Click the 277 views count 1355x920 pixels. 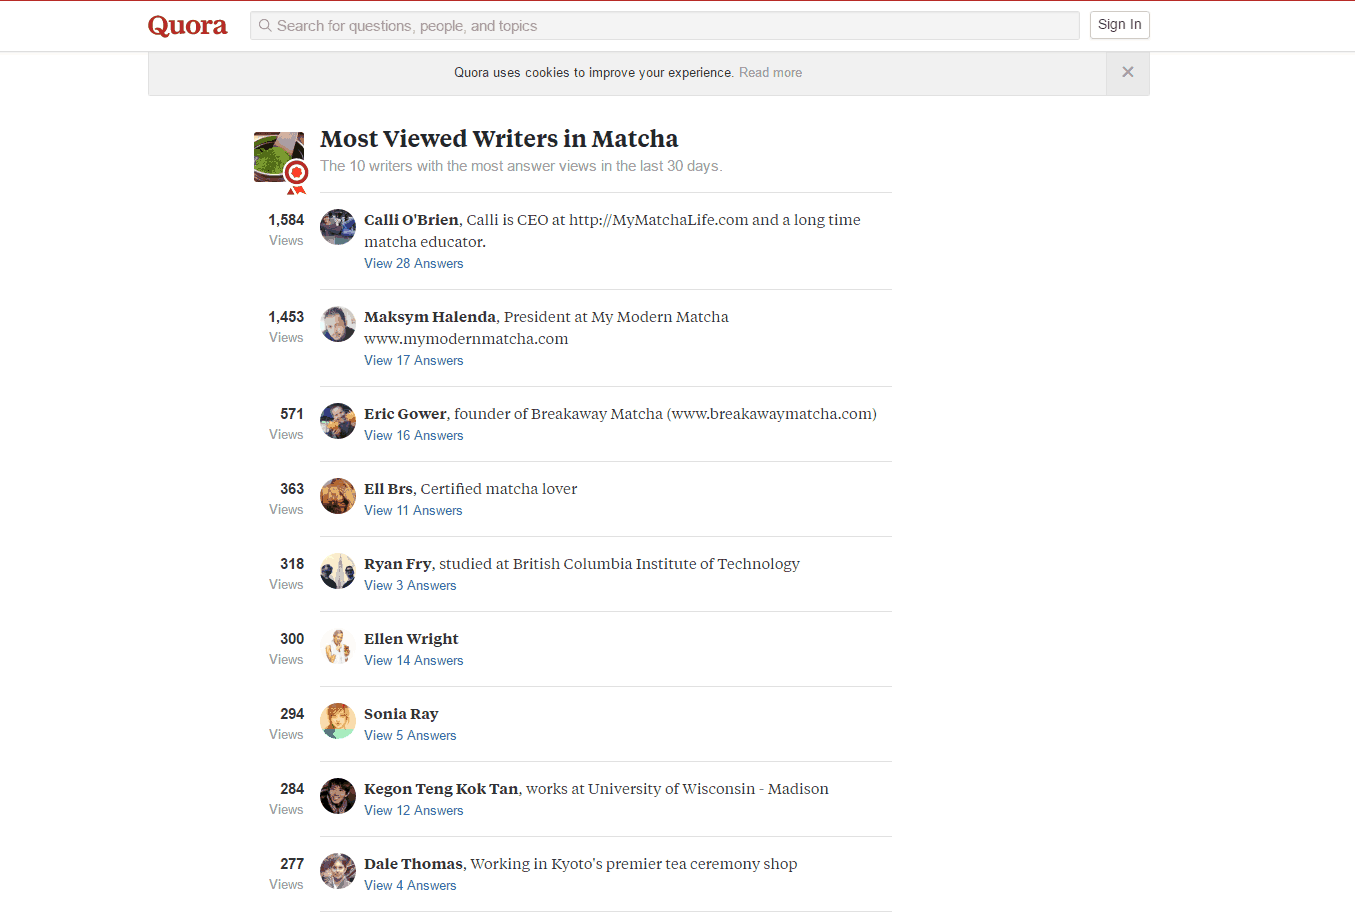(292, 864)
